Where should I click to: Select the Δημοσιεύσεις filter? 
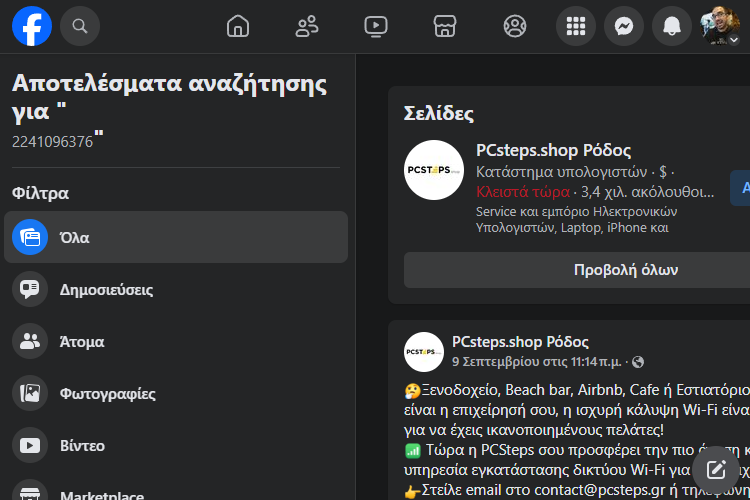coord(176,289)
